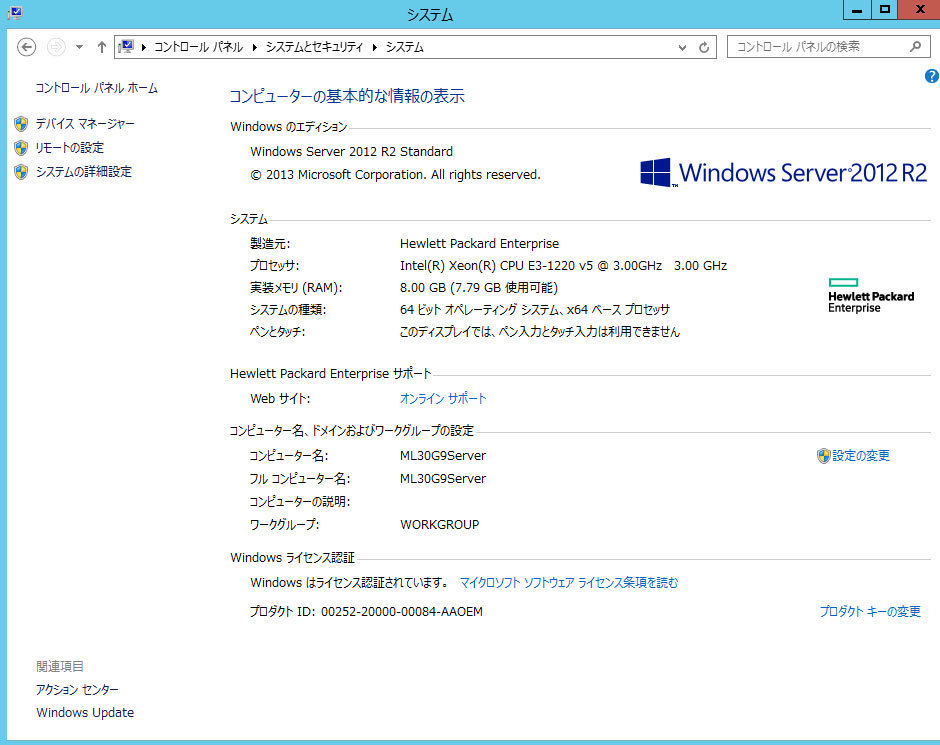Click 設定の変更 link
This screenshot has height=745, width=940.
[861, 456]
